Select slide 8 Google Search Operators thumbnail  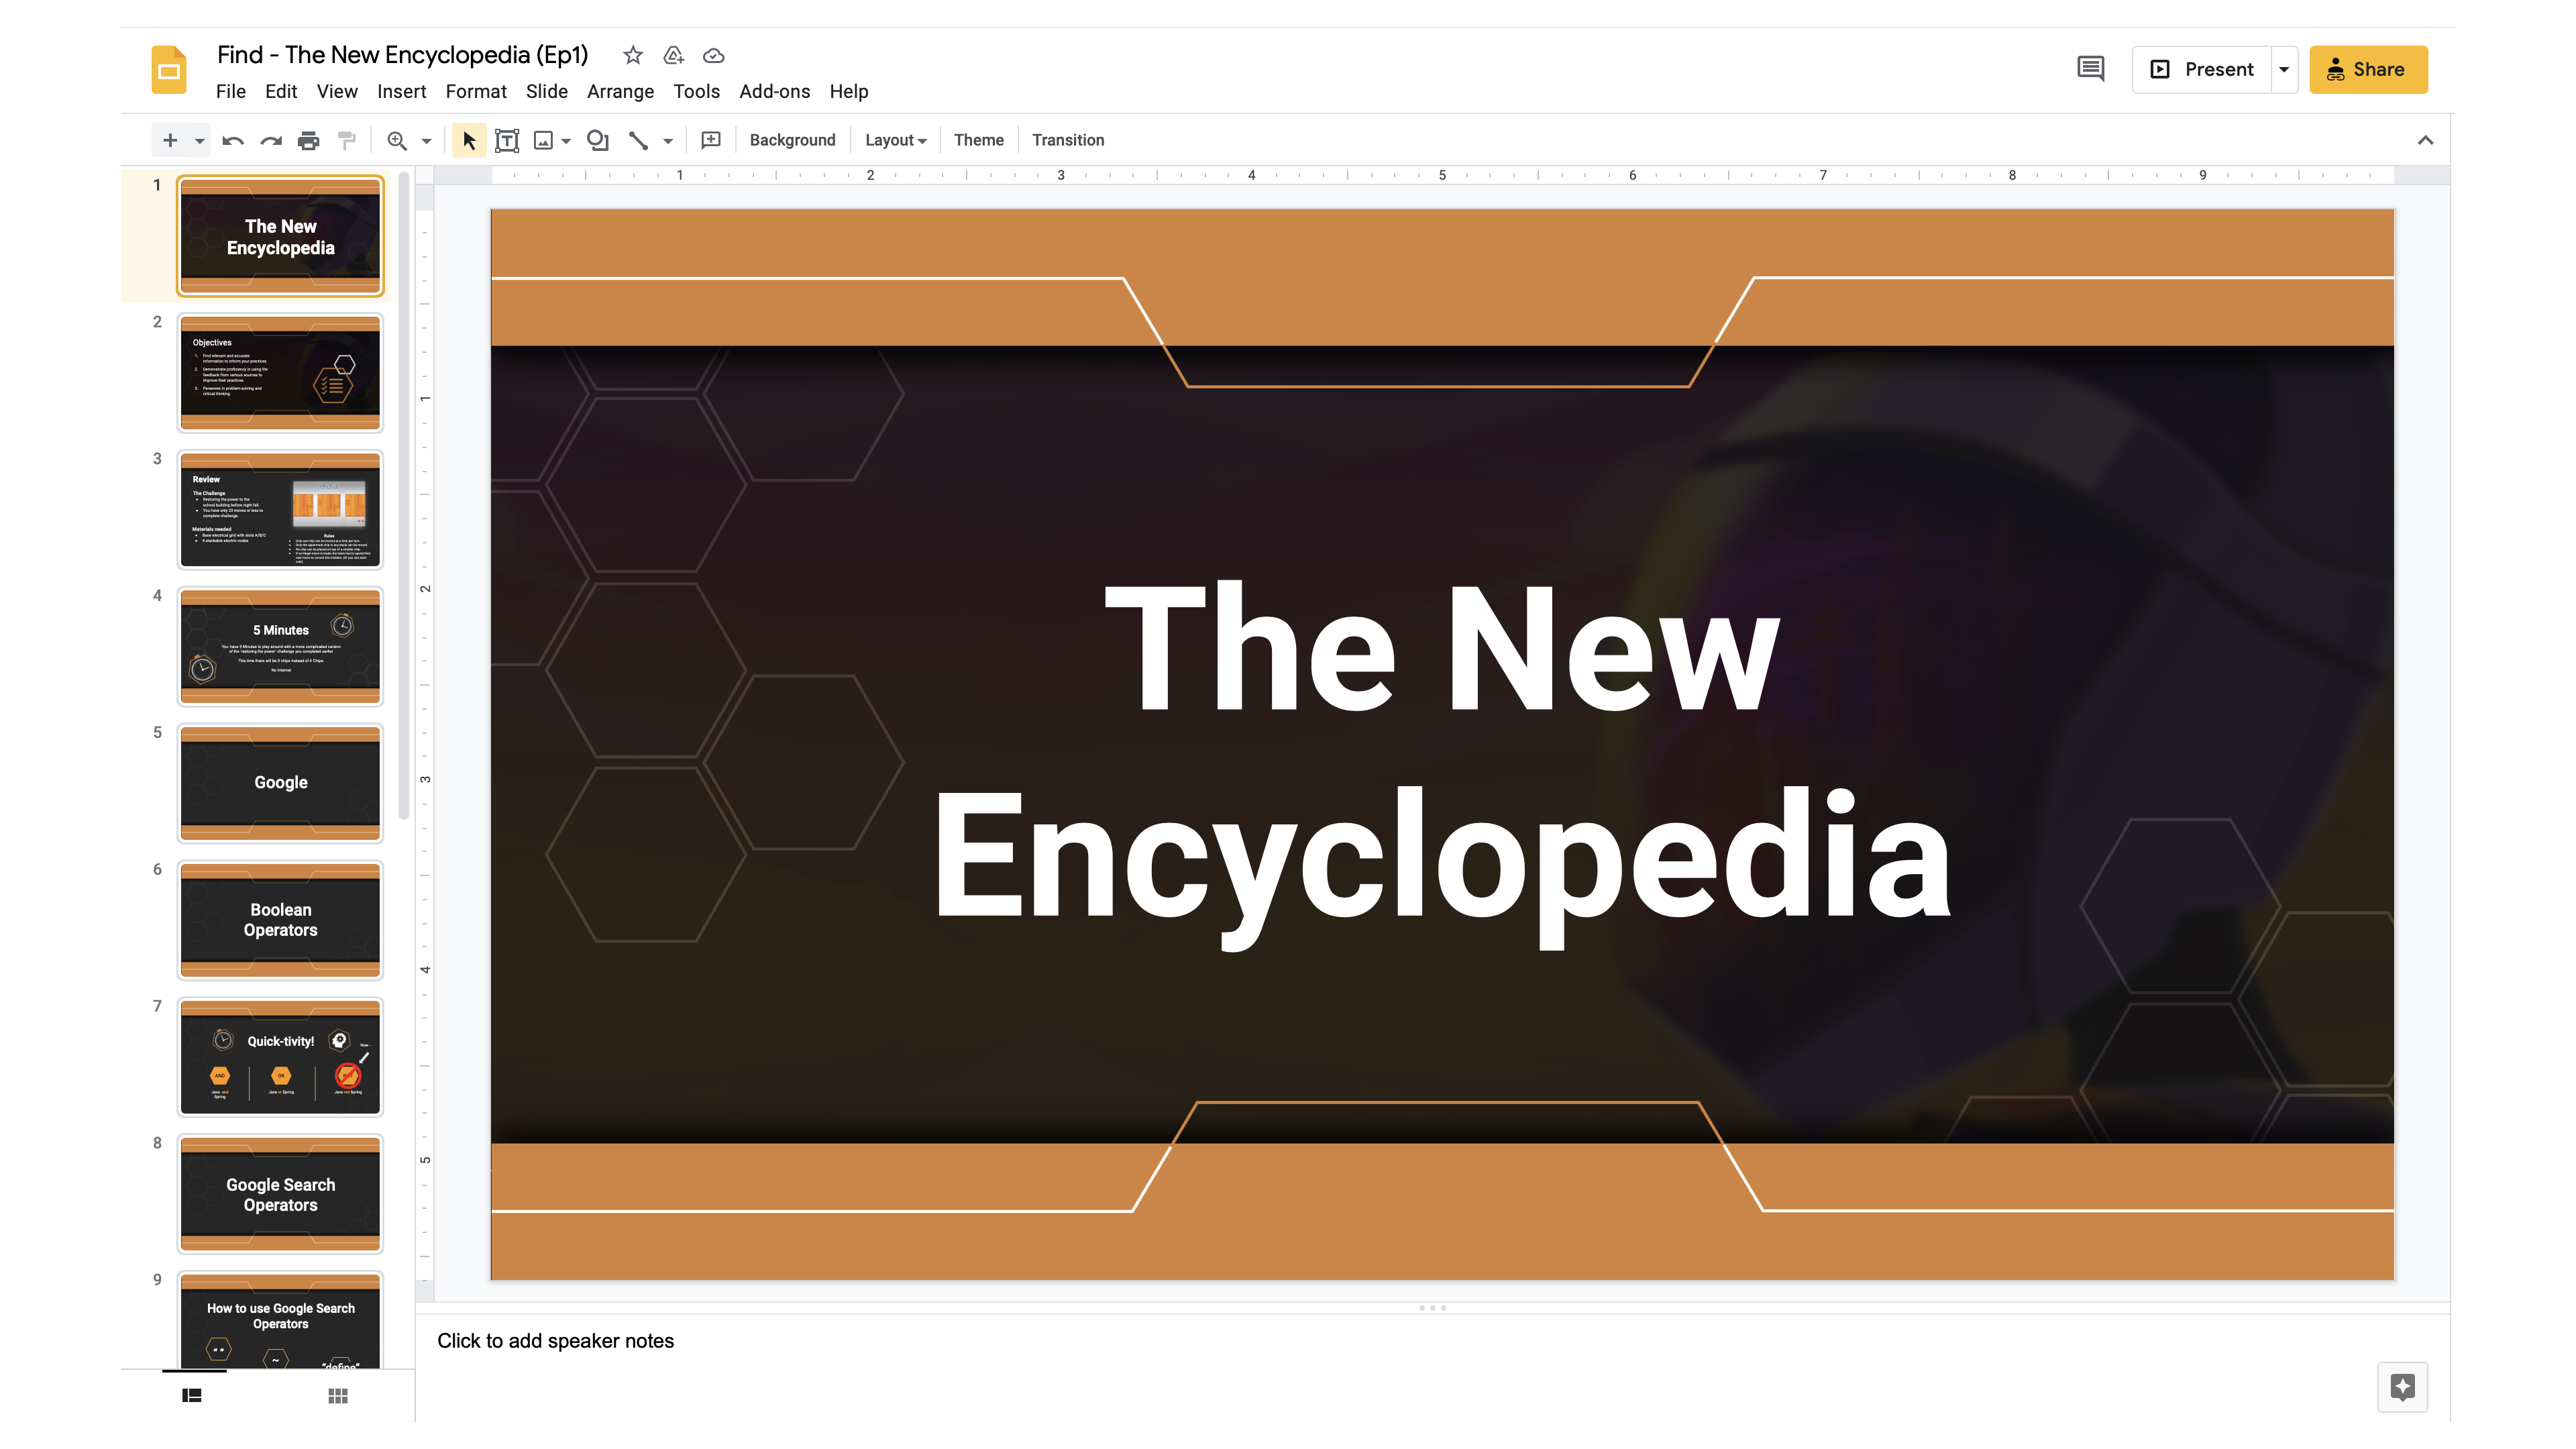280,1194
